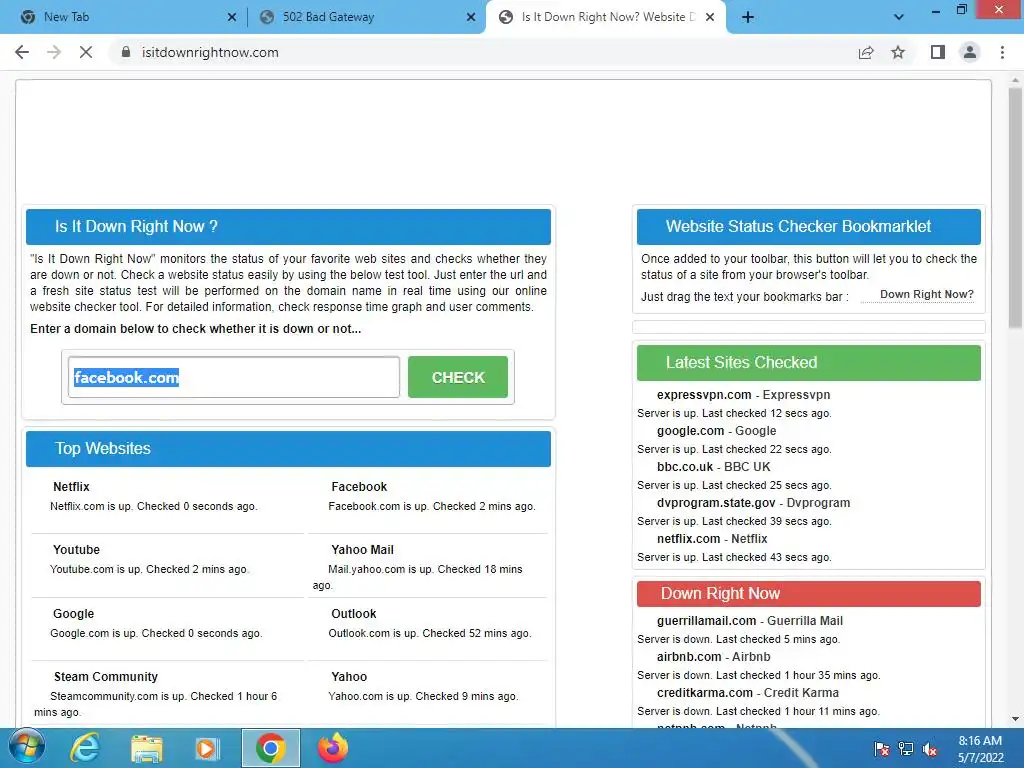Open Windows Explorer folder taskbar icon
Viewport: 1024px width, 768px height.
point(146,748)
